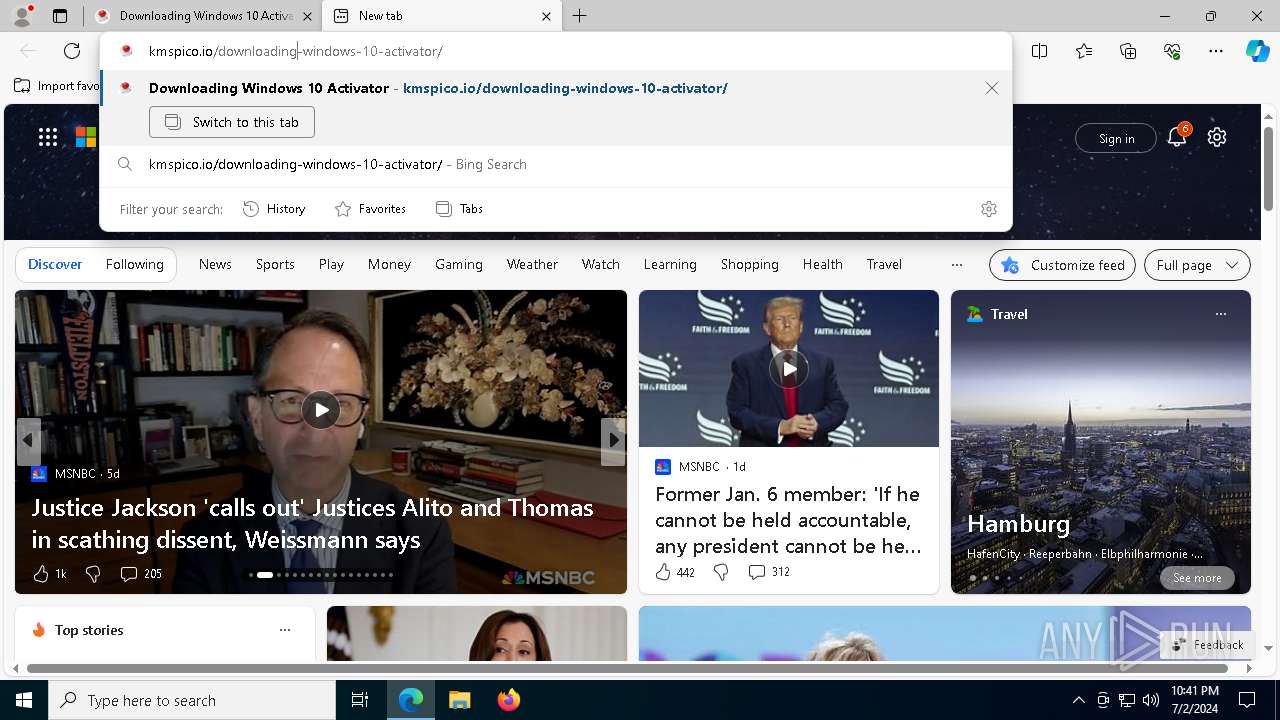Open the tab actions menu icon

60,16
